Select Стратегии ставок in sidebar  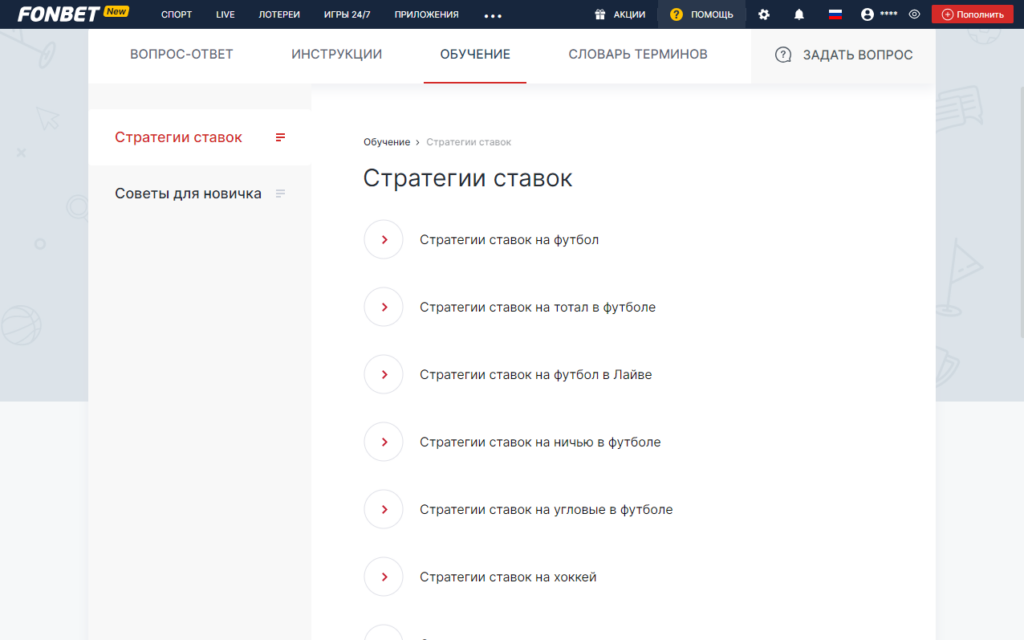[x=178, y=137]
